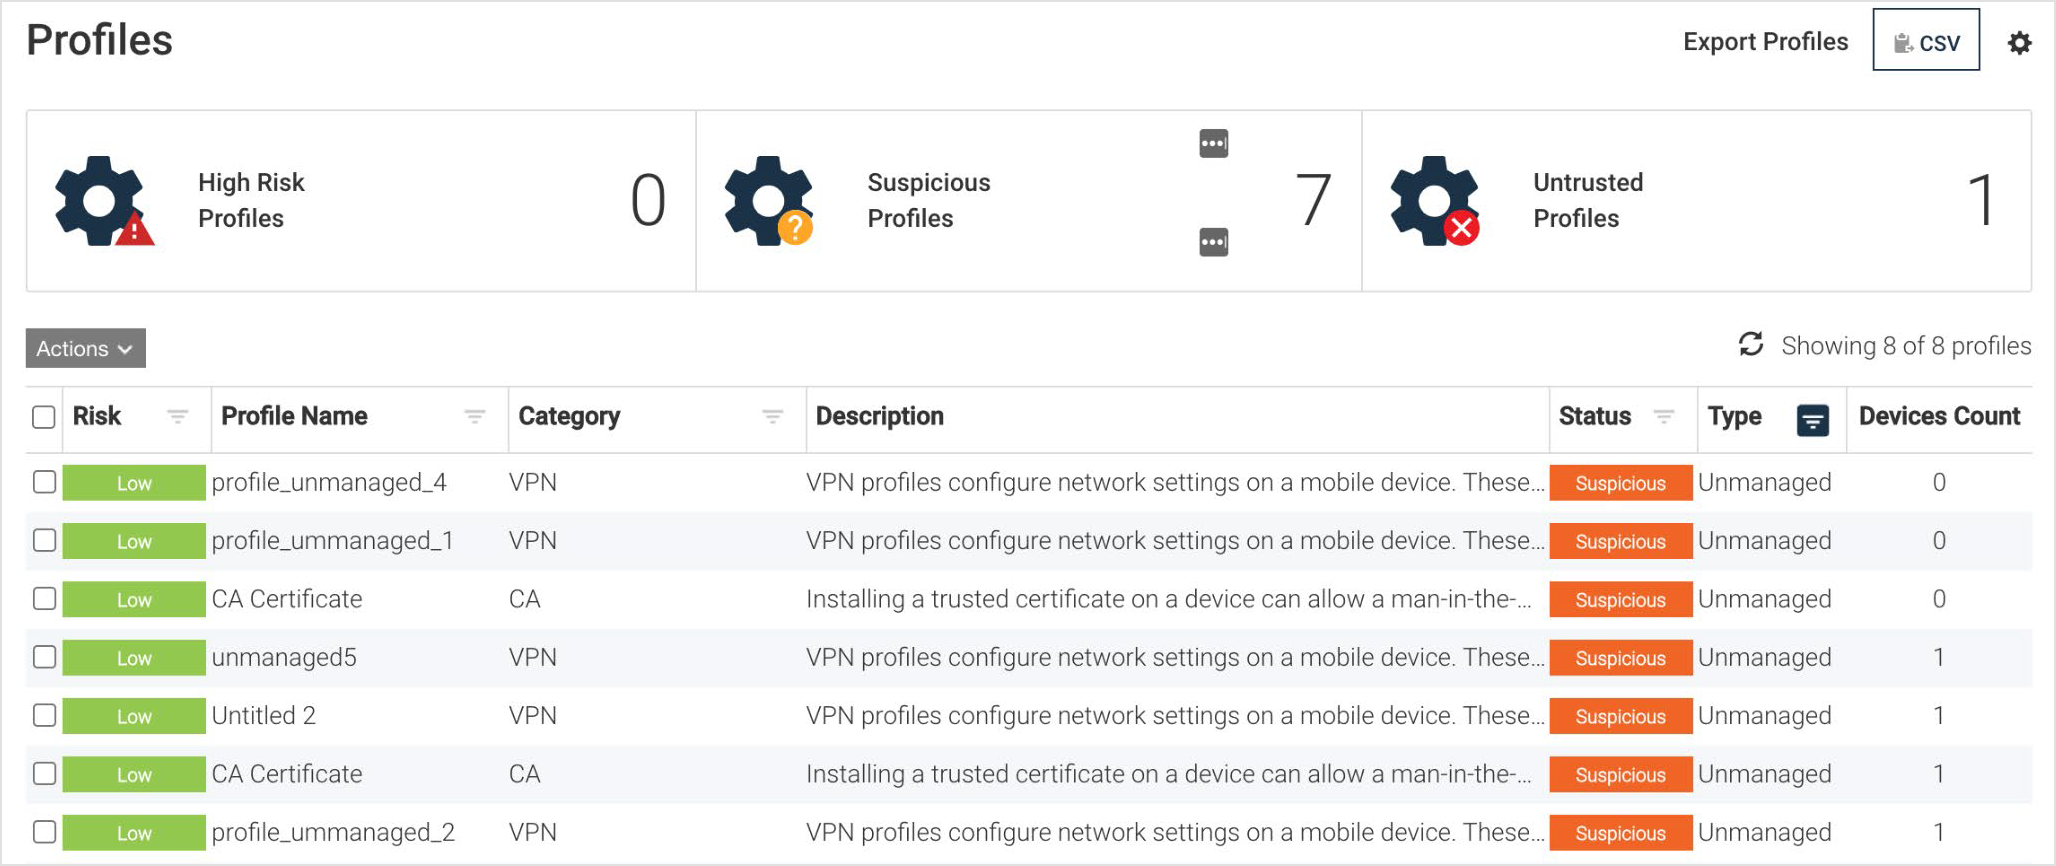Image resolution: width=2056 pixels, height=866 pixels.
Task: Click the Suspicious status badge for Untitled 2
Action: [1621, 716]
